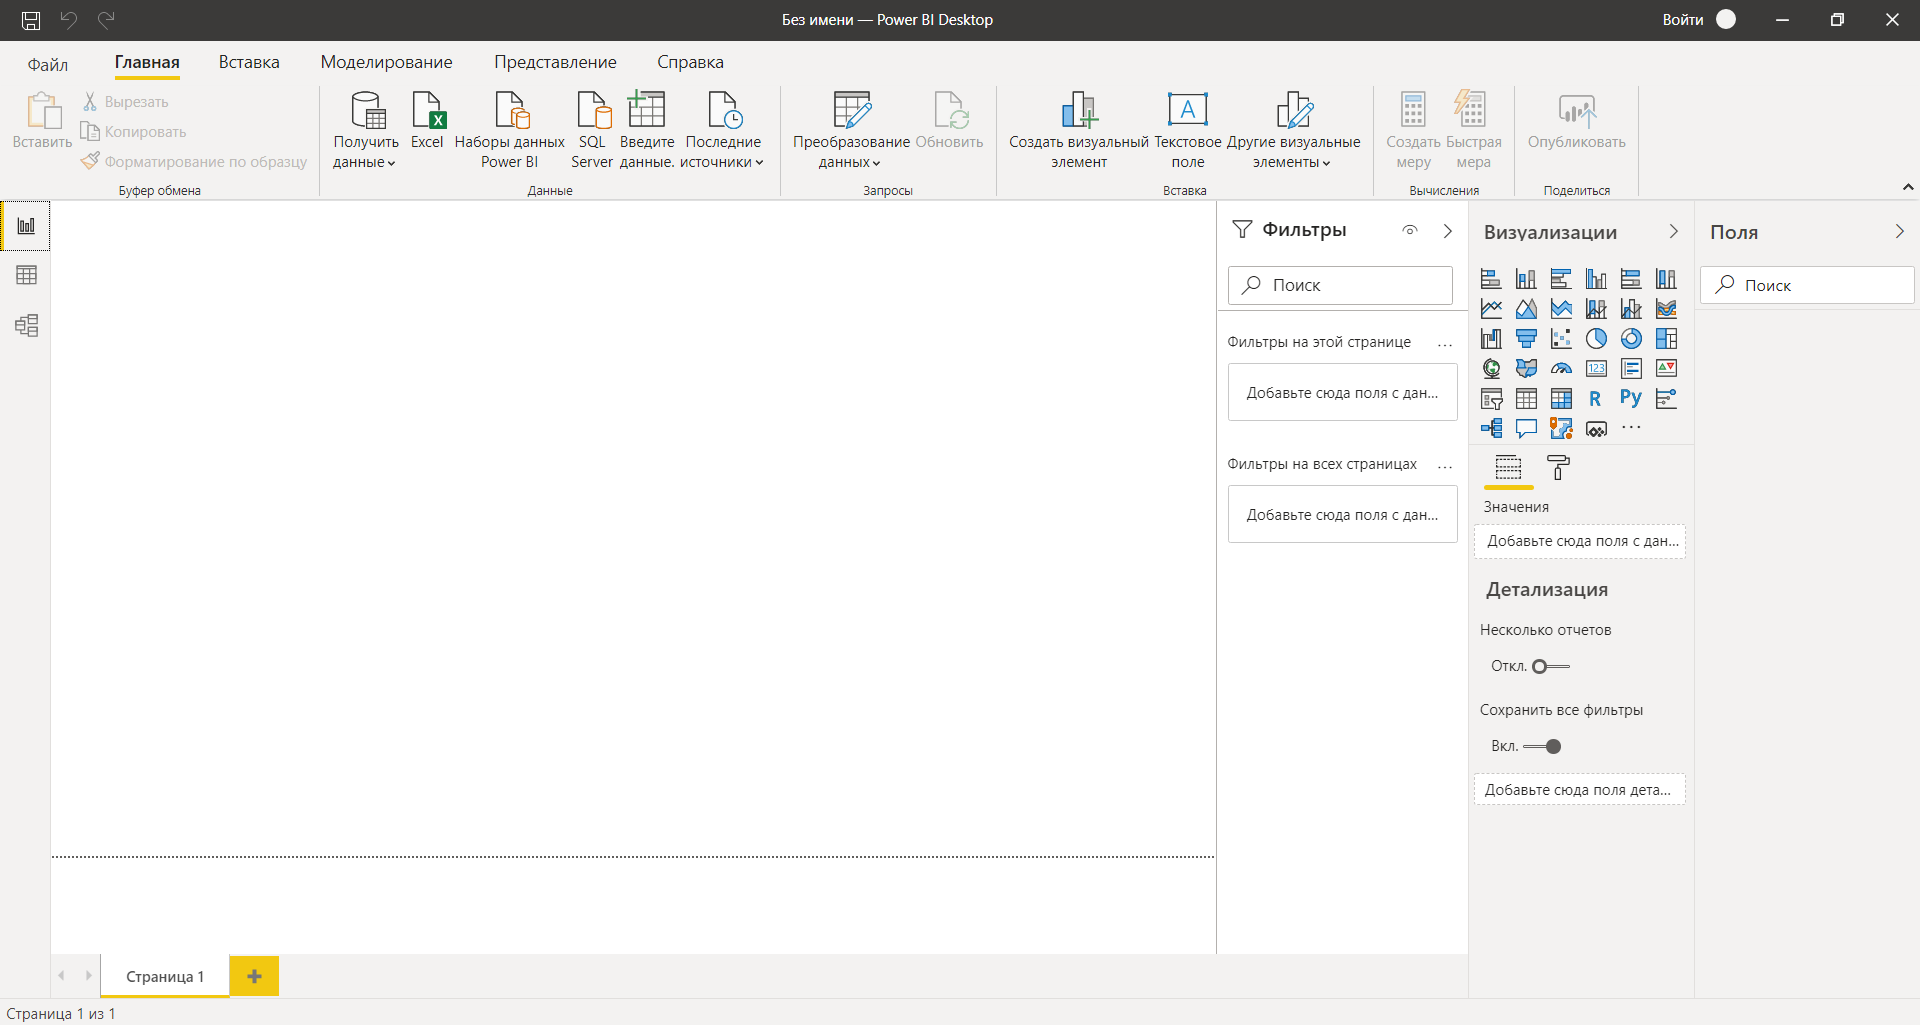Select the funnel chart visualization
Screen dimensions: 1920x1025
[1526, 339]
